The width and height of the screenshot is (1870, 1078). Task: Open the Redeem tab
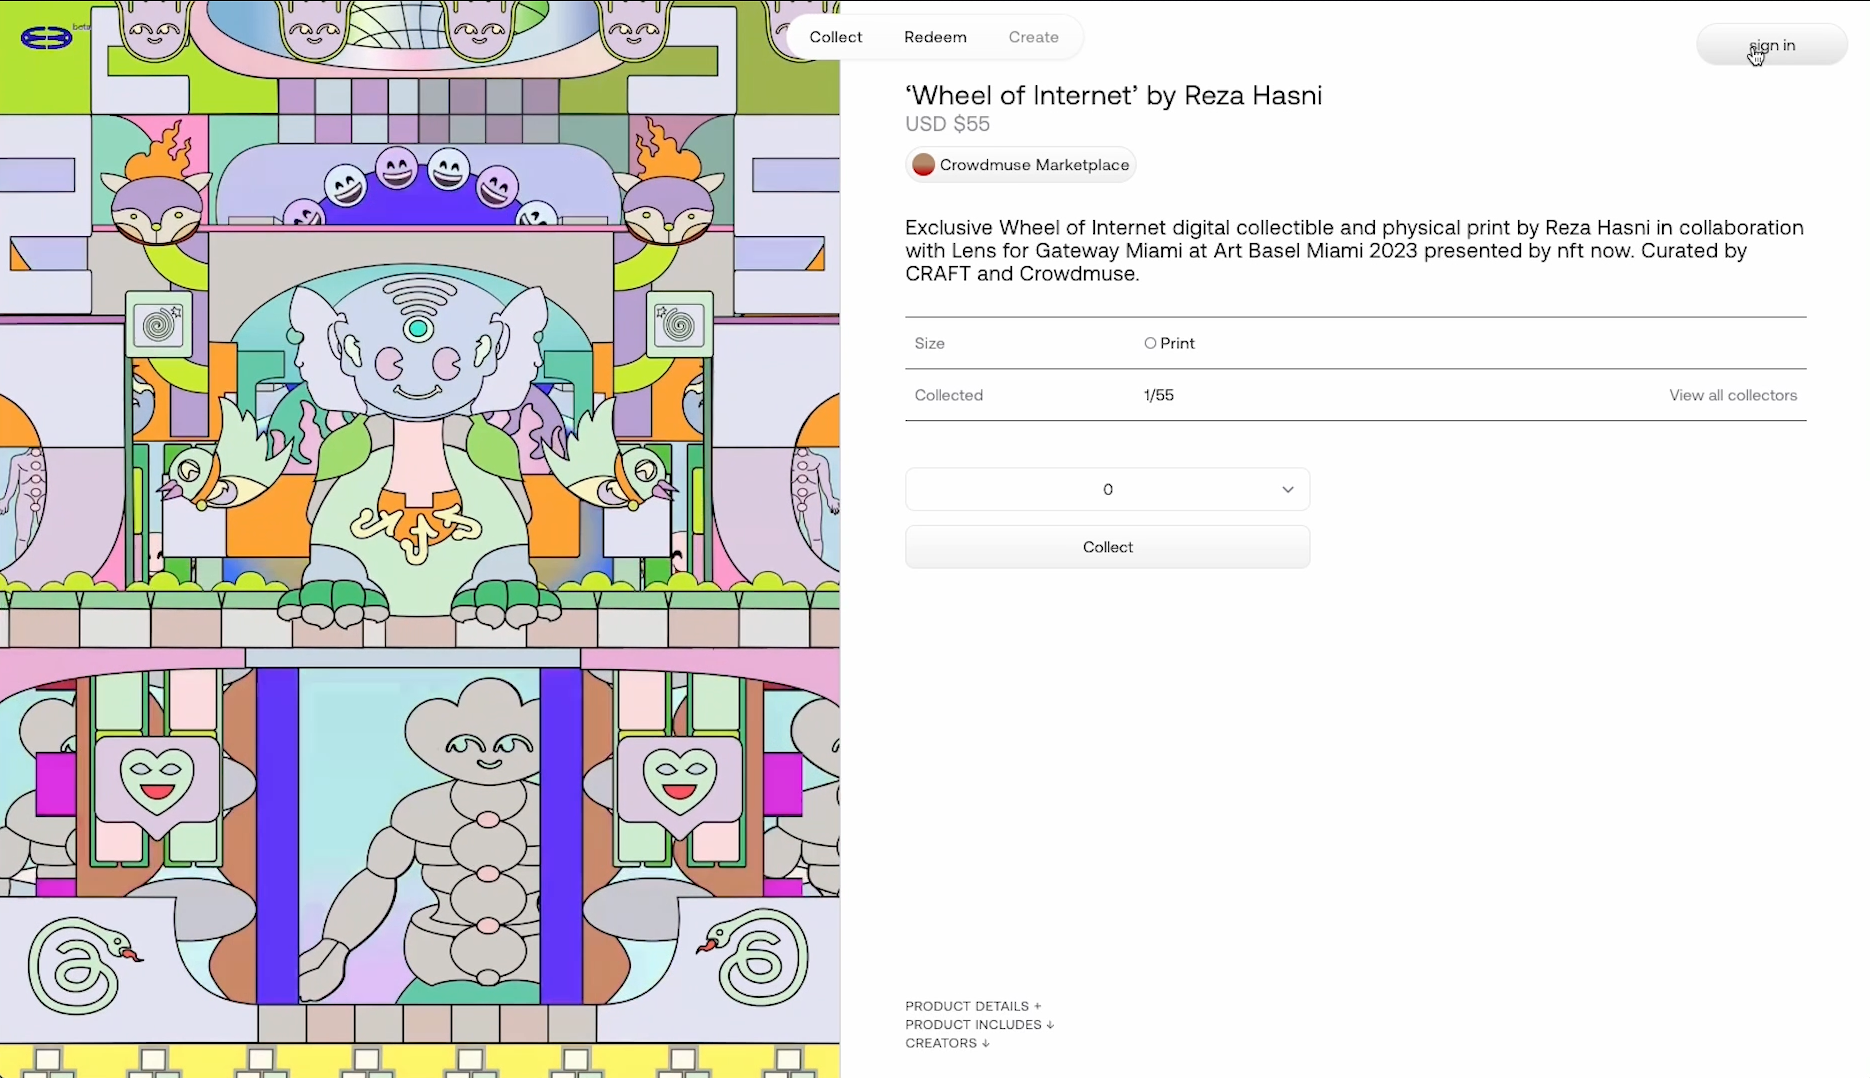(x=935, y=37)
